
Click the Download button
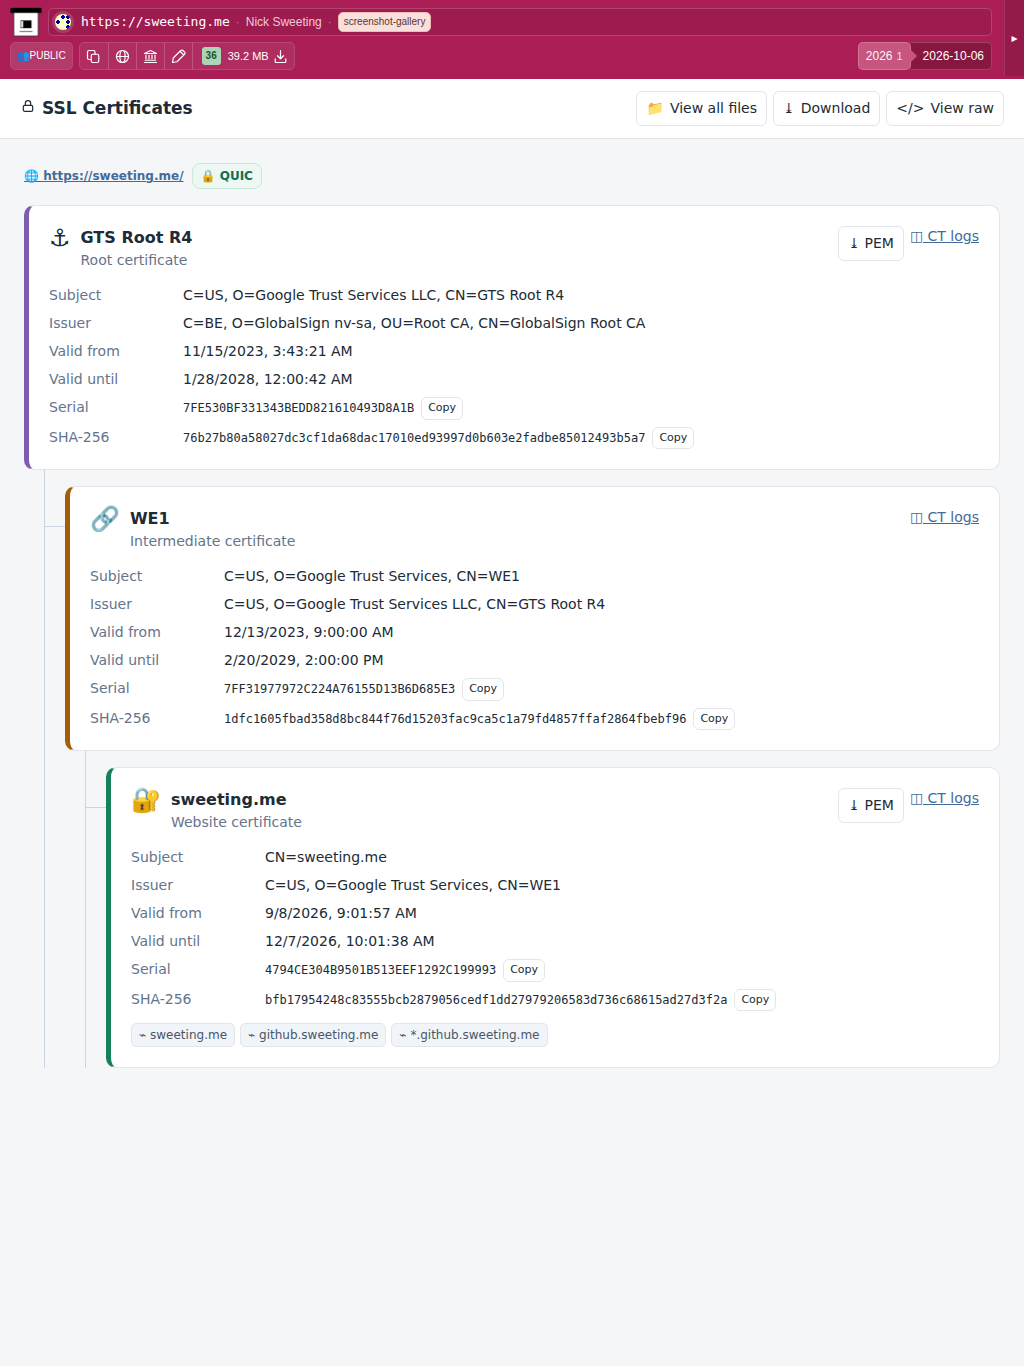[x=826, y=108]
